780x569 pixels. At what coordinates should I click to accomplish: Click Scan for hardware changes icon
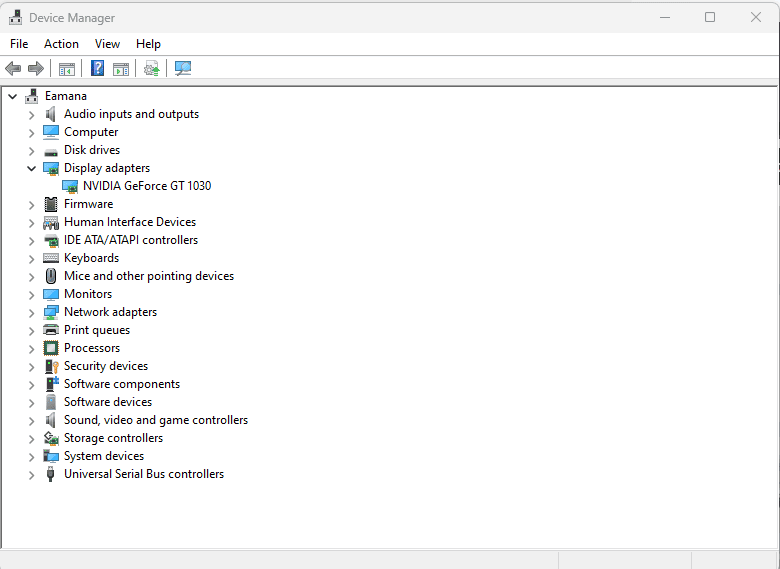183,68
